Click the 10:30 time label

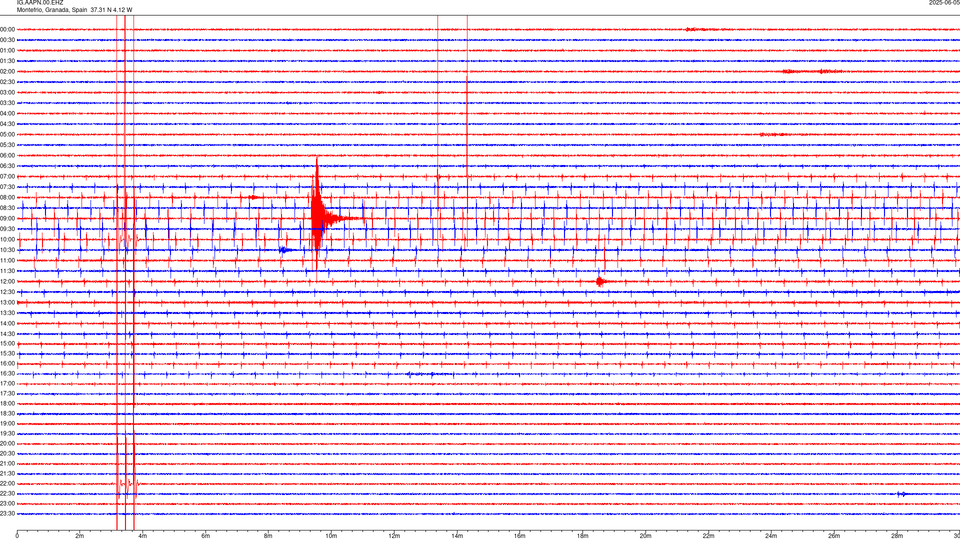pyautogui.click(x=7, y=250)
